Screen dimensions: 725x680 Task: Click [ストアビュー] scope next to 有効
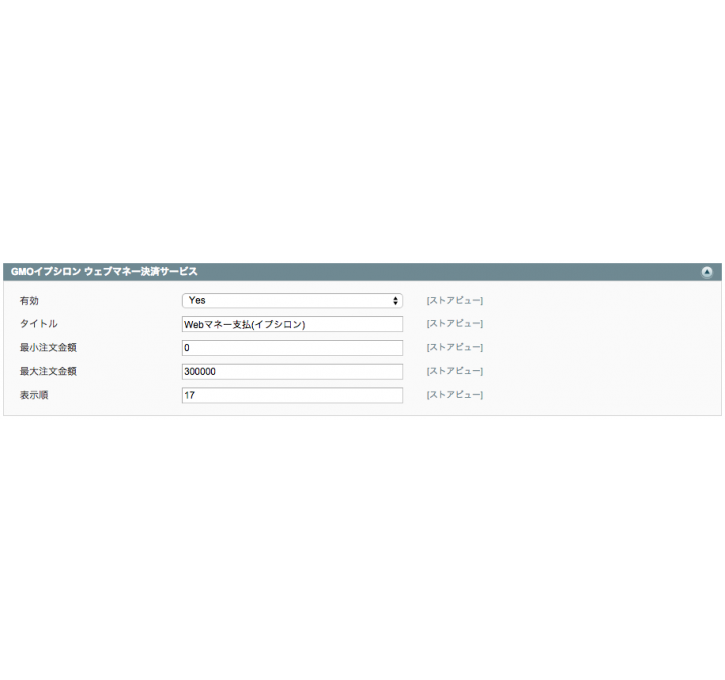click(x=455, y=300)
